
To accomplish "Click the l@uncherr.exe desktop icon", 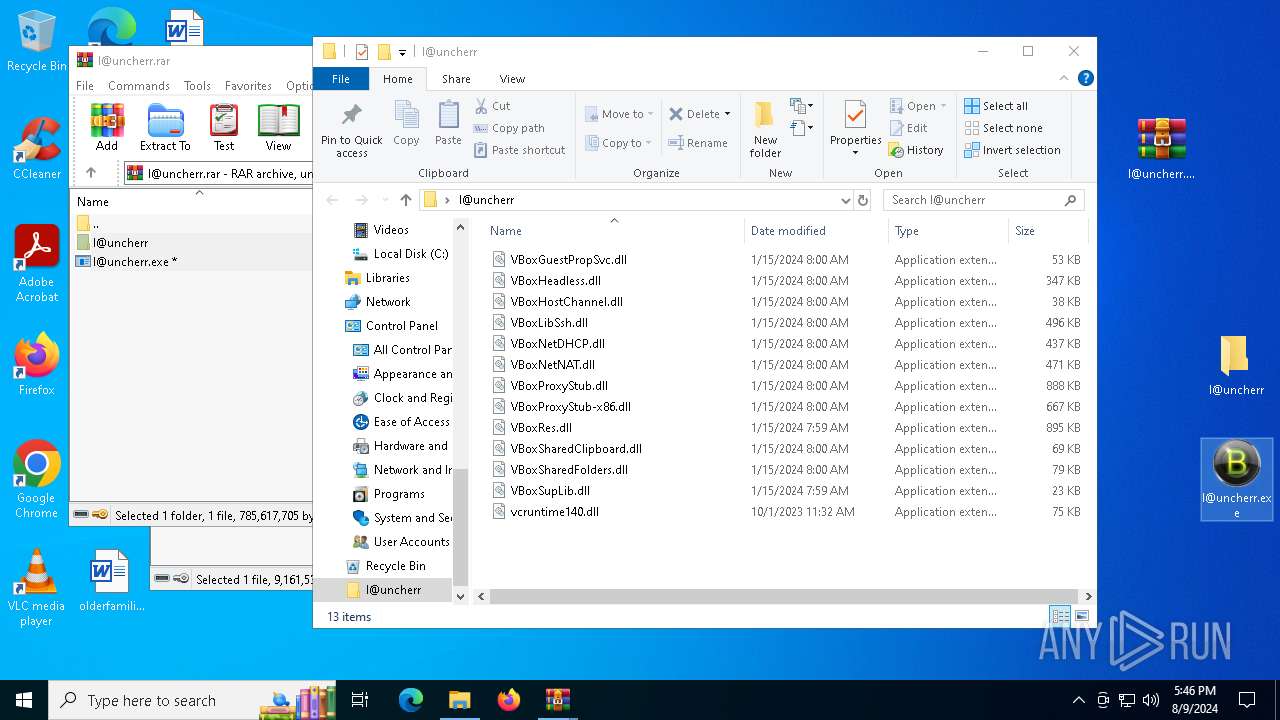I will coord(1237,479).
